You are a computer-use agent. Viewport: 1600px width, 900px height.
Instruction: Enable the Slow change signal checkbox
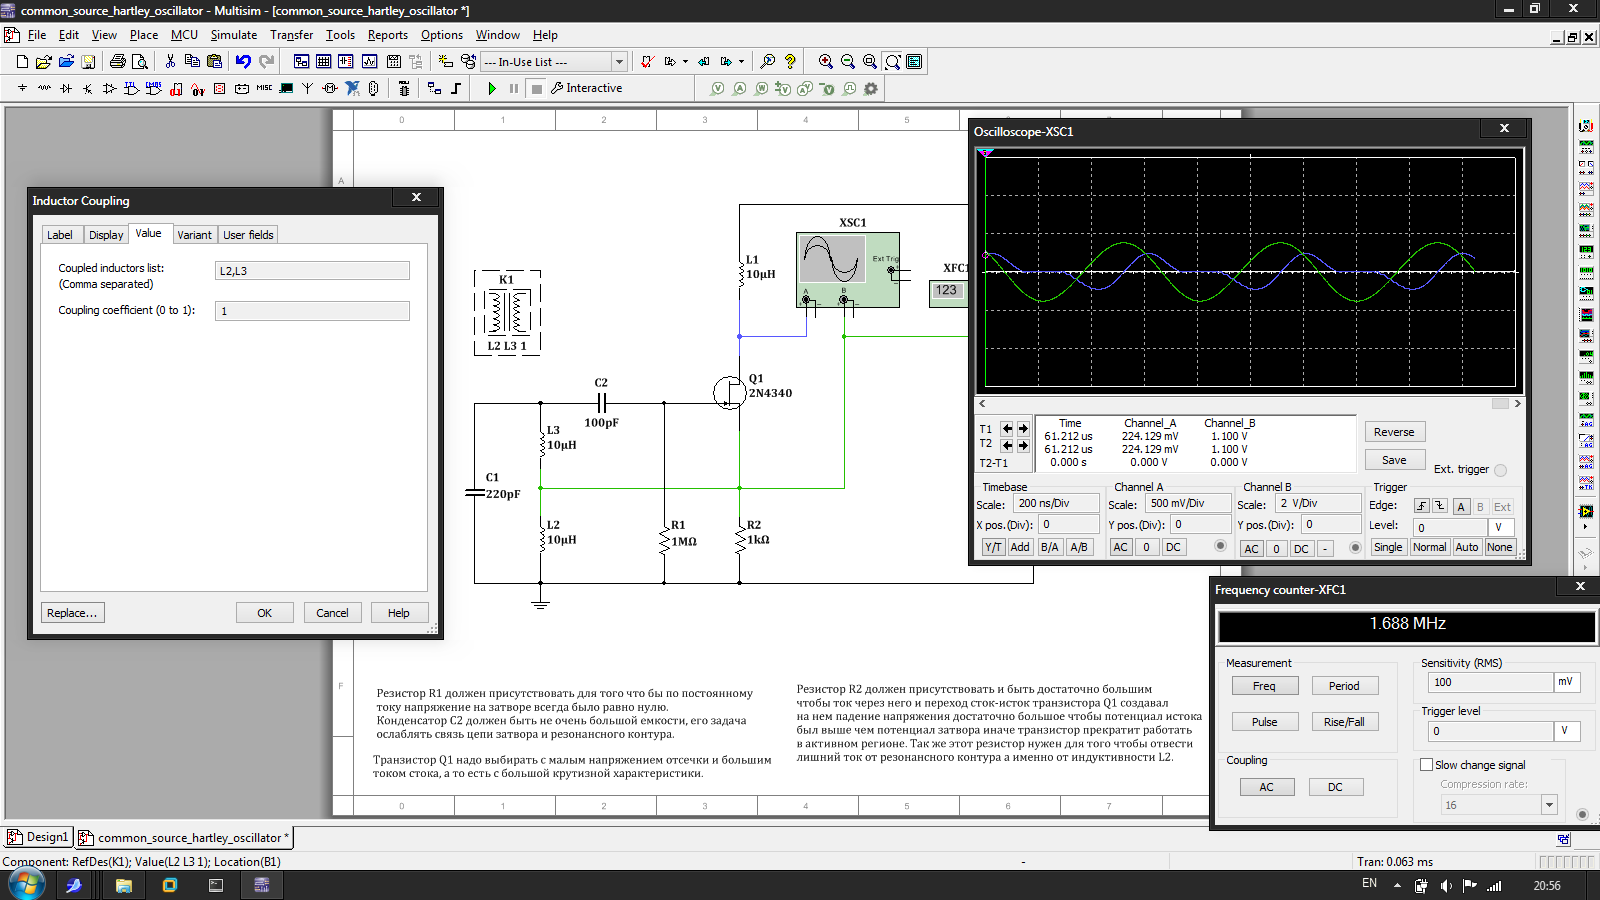[x=1427, y=765]
